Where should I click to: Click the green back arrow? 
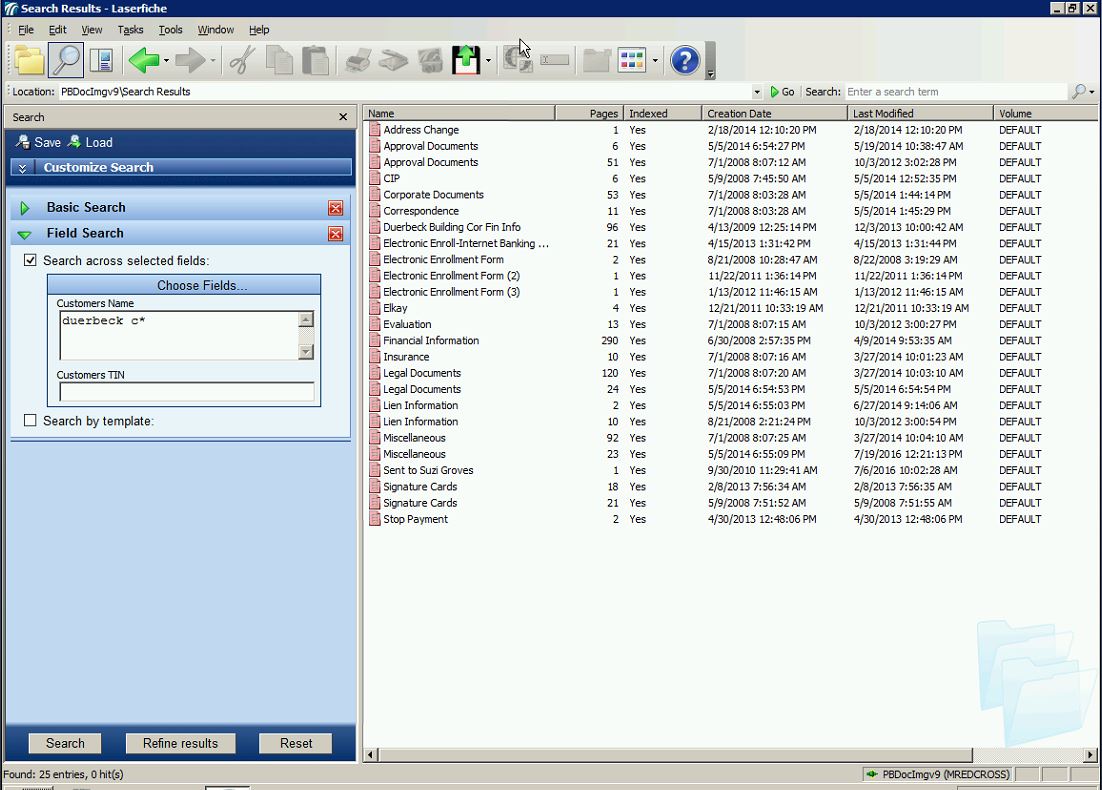coord(143,61)
